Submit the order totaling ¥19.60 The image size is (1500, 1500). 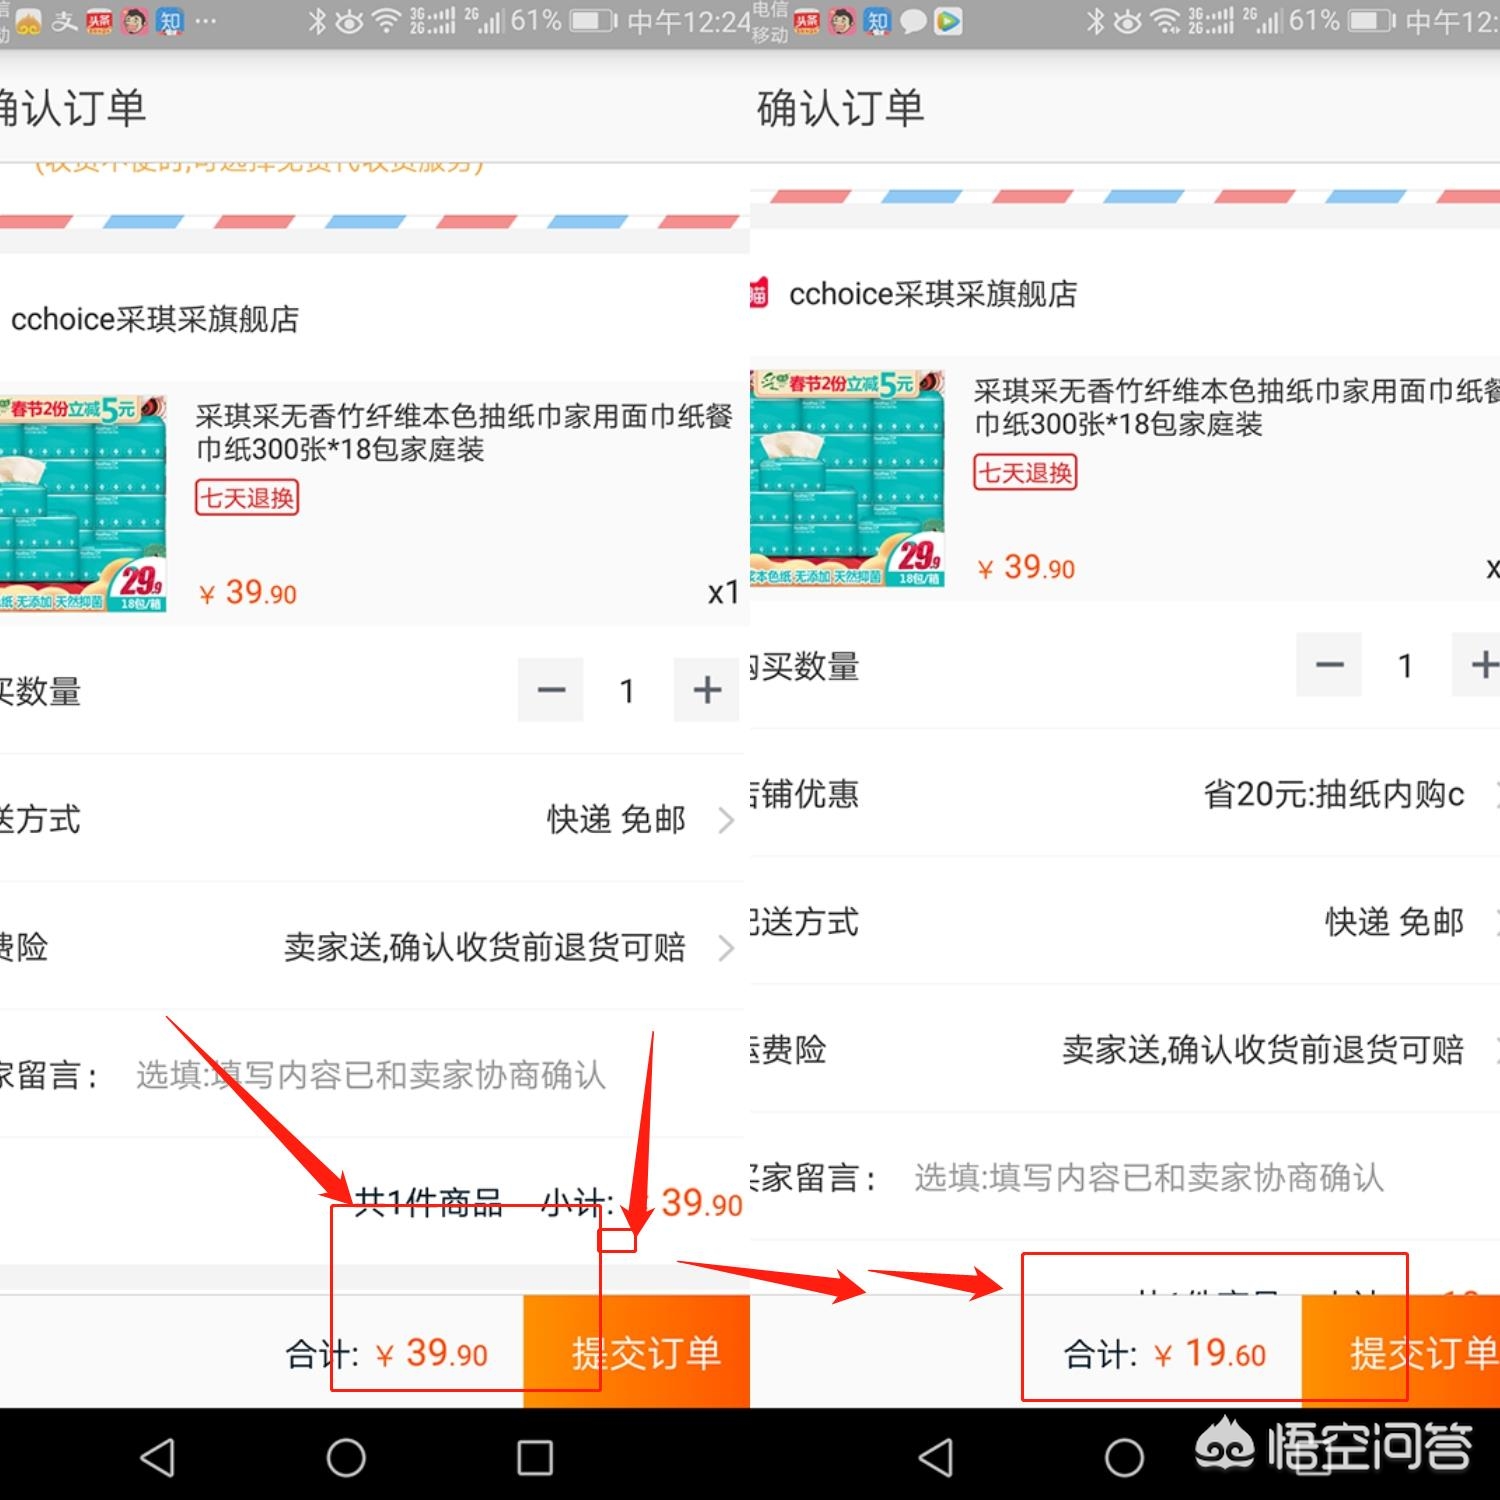pos(1401,1352)
